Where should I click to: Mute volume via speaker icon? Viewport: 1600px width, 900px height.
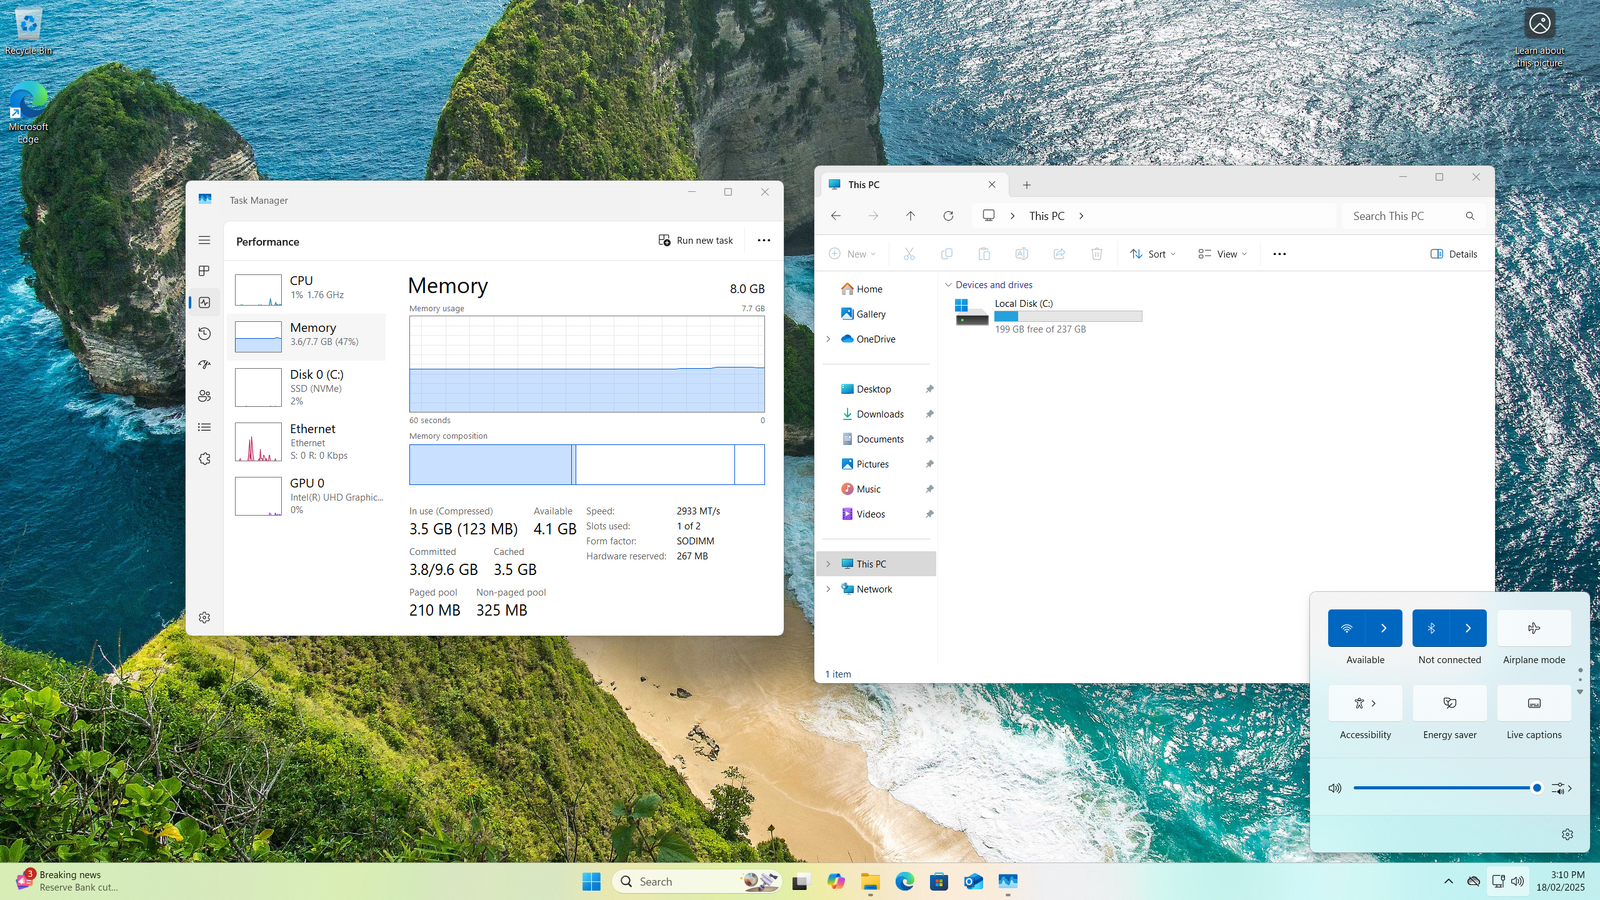pyautogui.click(x=1335, y=788)
